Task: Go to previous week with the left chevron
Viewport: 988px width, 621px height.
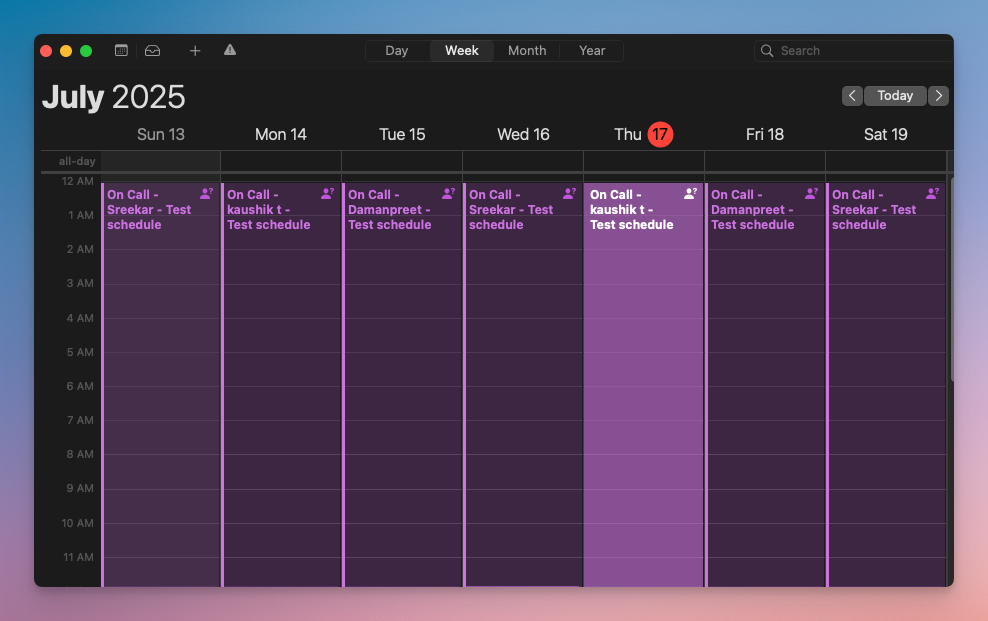Action: tap(852, 95)
